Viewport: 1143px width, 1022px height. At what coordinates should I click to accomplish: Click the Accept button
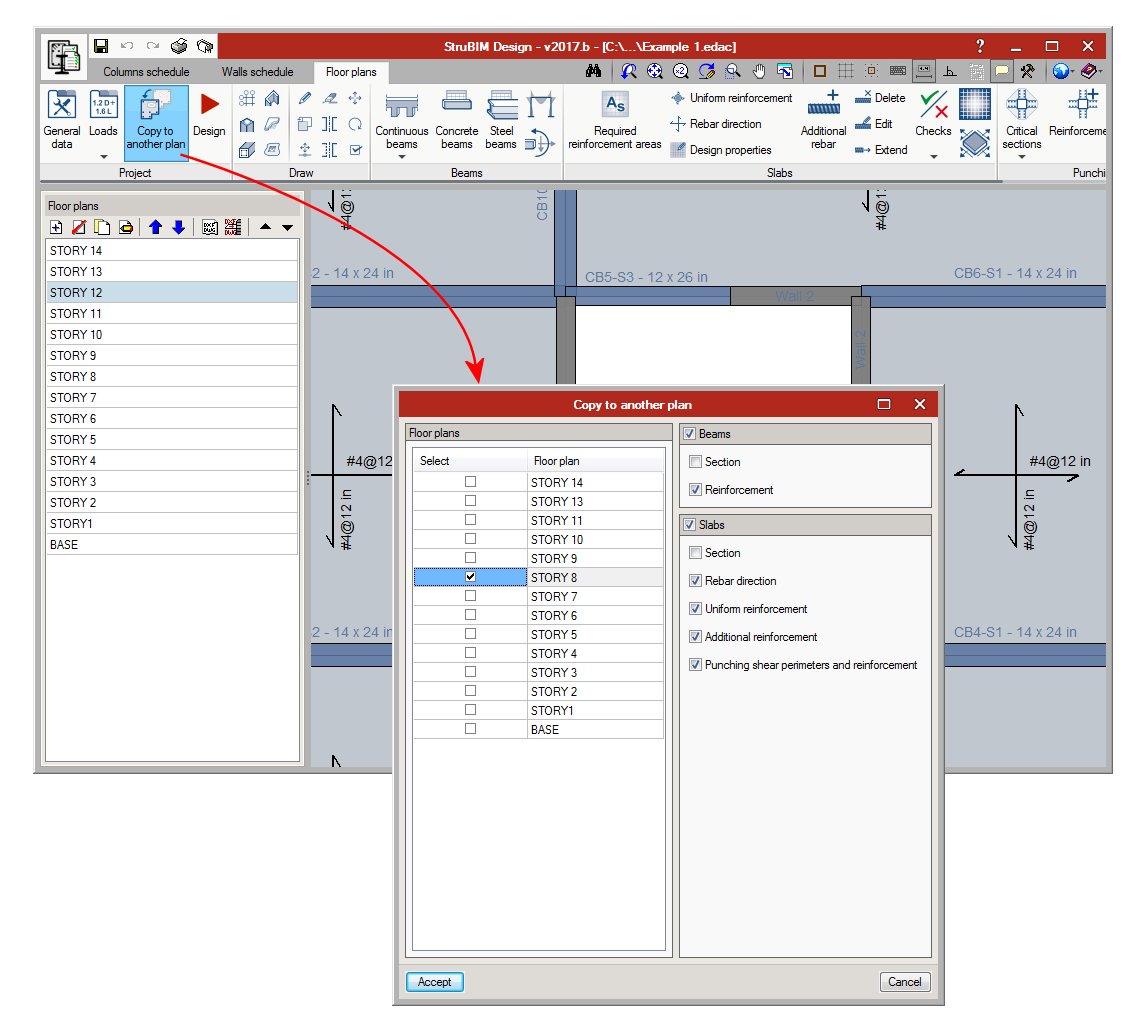pos(434,982)
